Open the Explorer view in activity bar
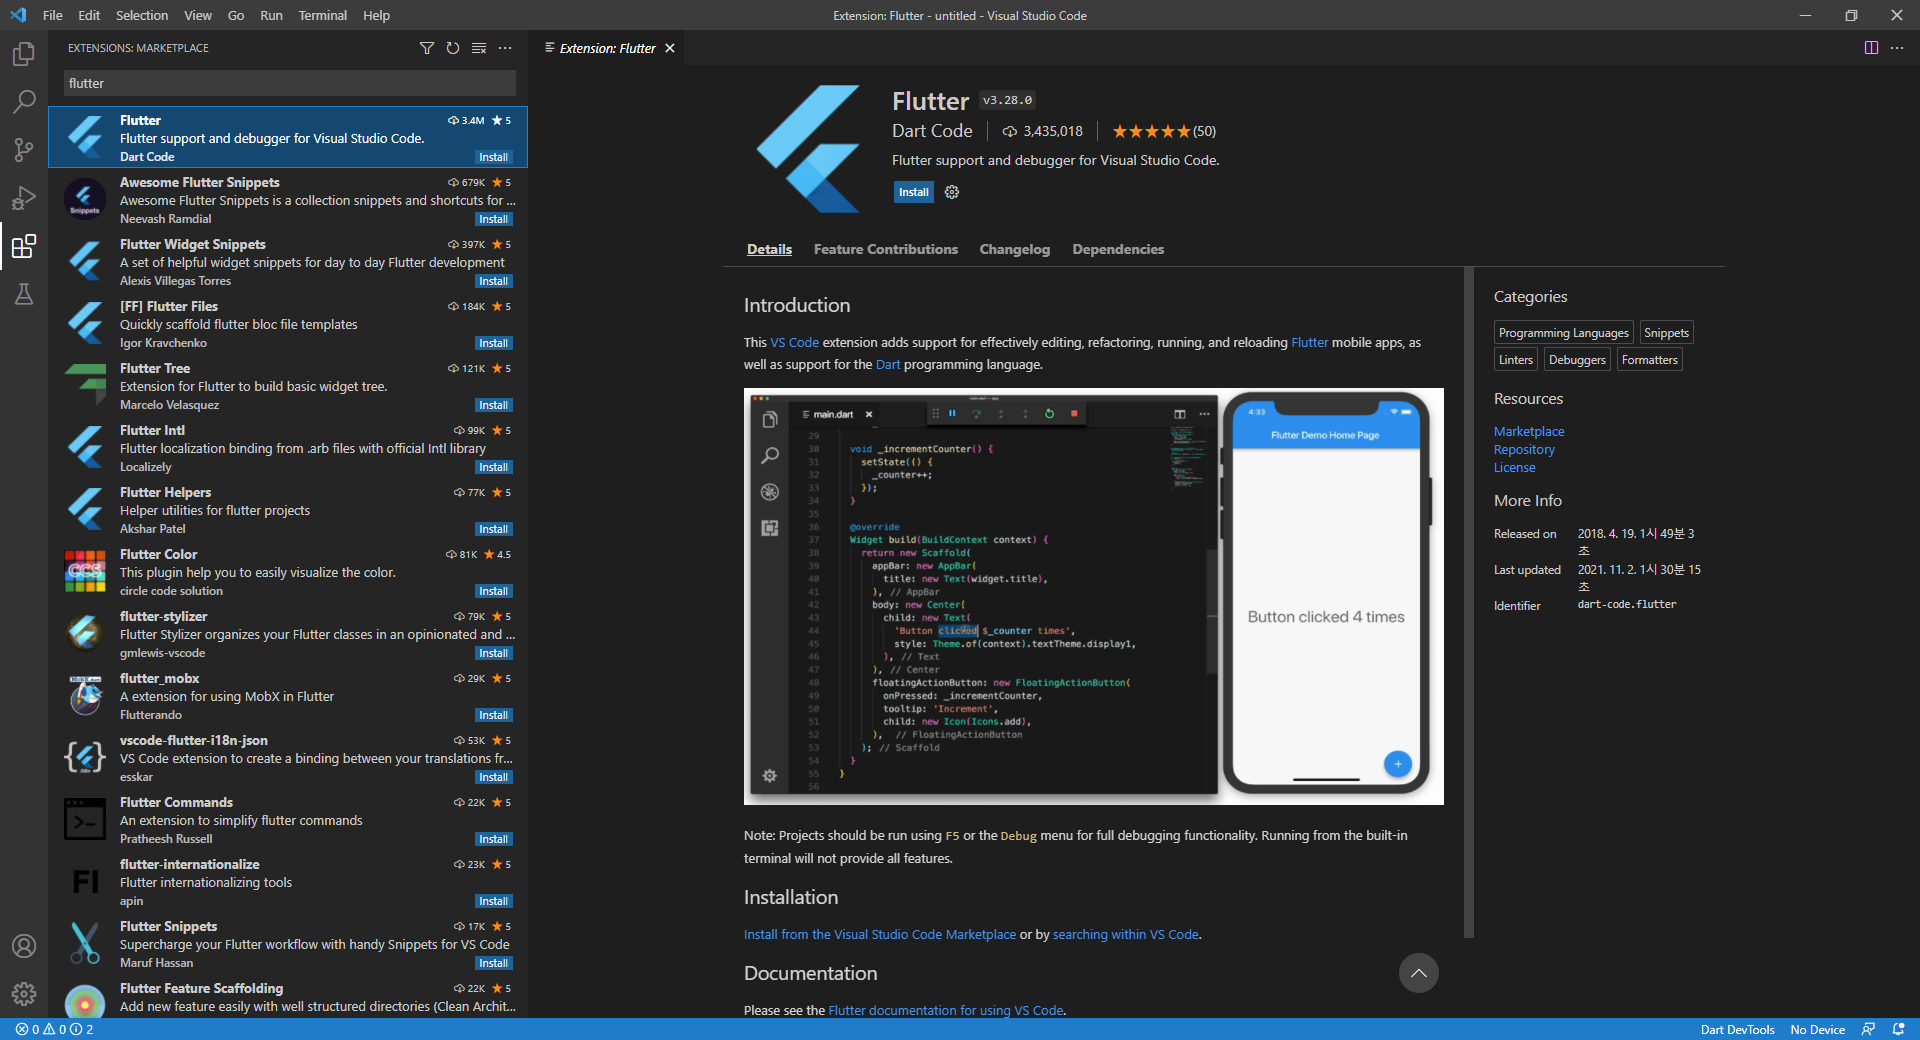The width and height of the screenshot is (1920, 1040). click(x=24, y=54)
